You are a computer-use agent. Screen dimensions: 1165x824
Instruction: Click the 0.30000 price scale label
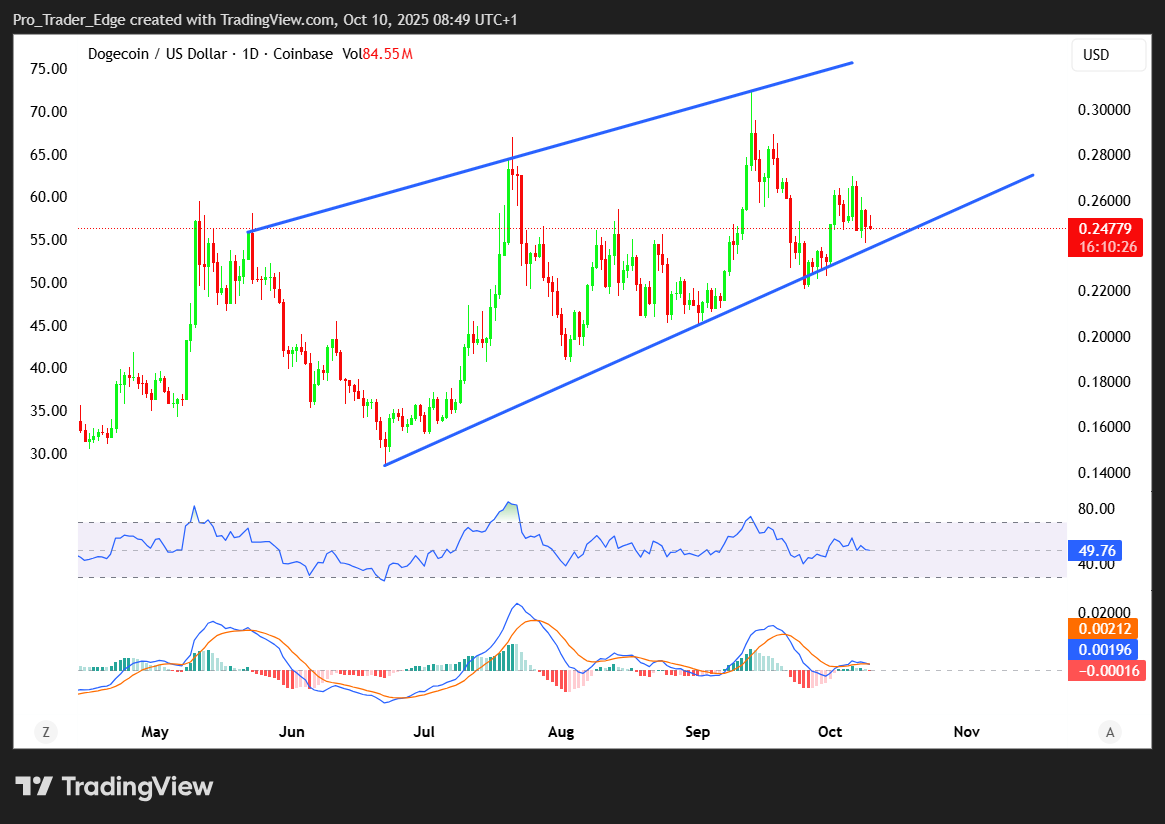click(x=1106, y=110)
